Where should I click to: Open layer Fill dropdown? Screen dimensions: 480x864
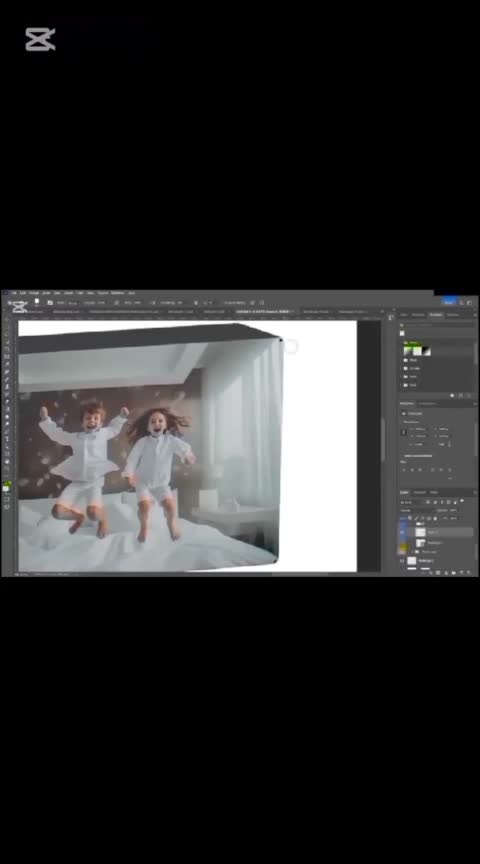point(456,519)
